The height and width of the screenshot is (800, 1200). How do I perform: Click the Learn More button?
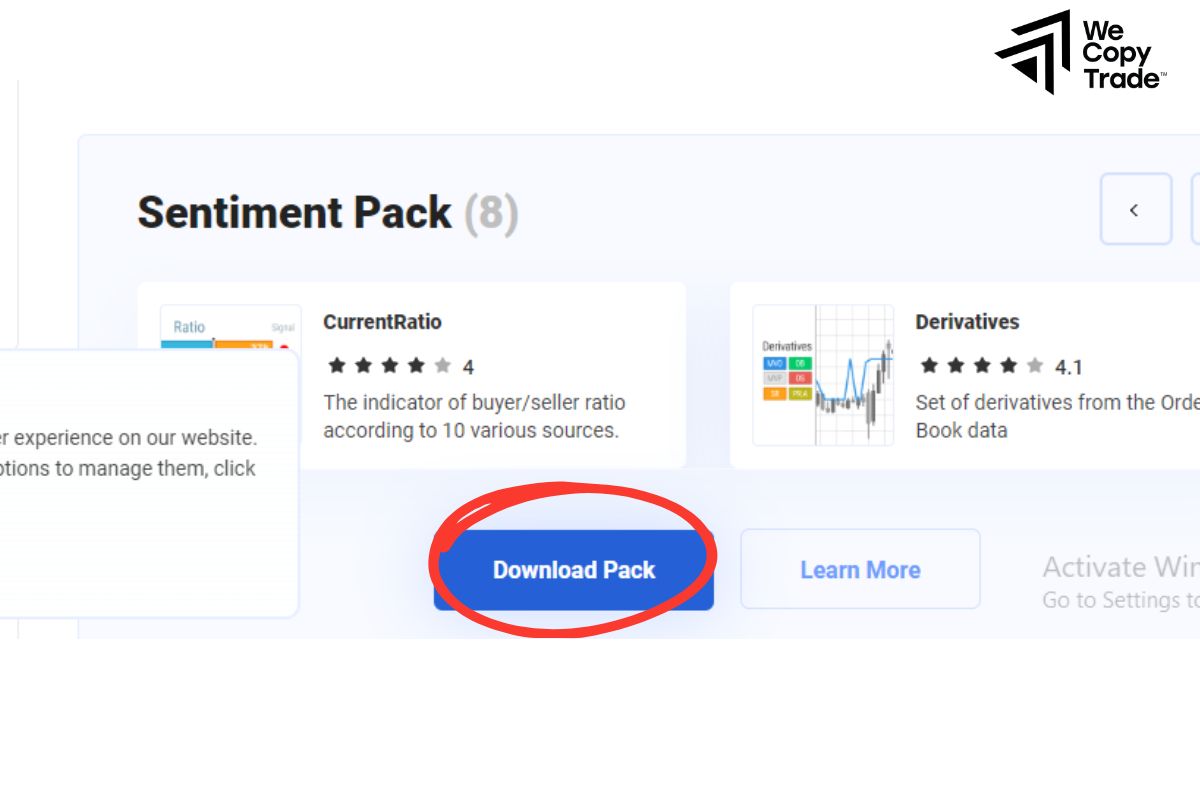(x=860, y=570)
